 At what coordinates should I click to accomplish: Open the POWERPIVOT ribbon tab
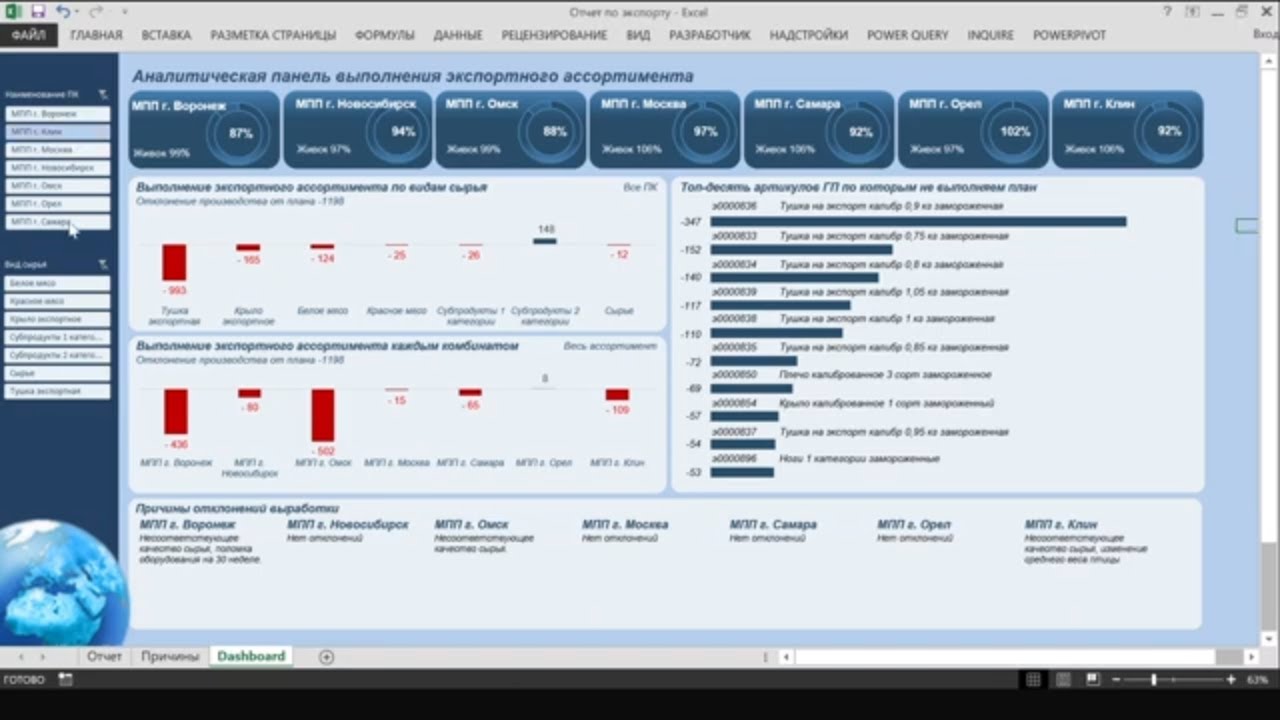pyautogui.click(x=1069, y=35)
